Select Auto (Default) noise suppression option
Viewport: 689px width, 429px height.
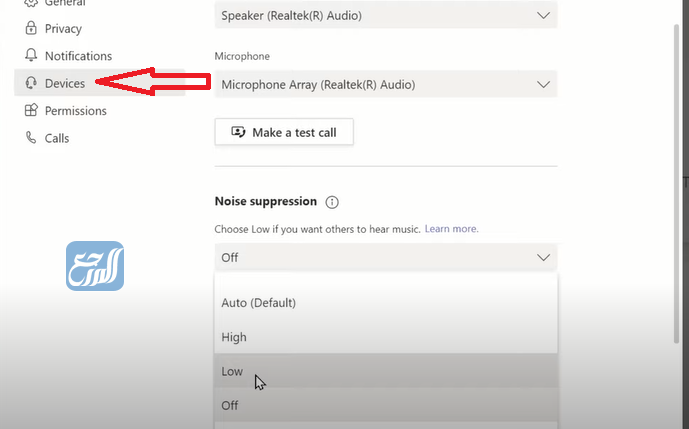coord(385,302)
